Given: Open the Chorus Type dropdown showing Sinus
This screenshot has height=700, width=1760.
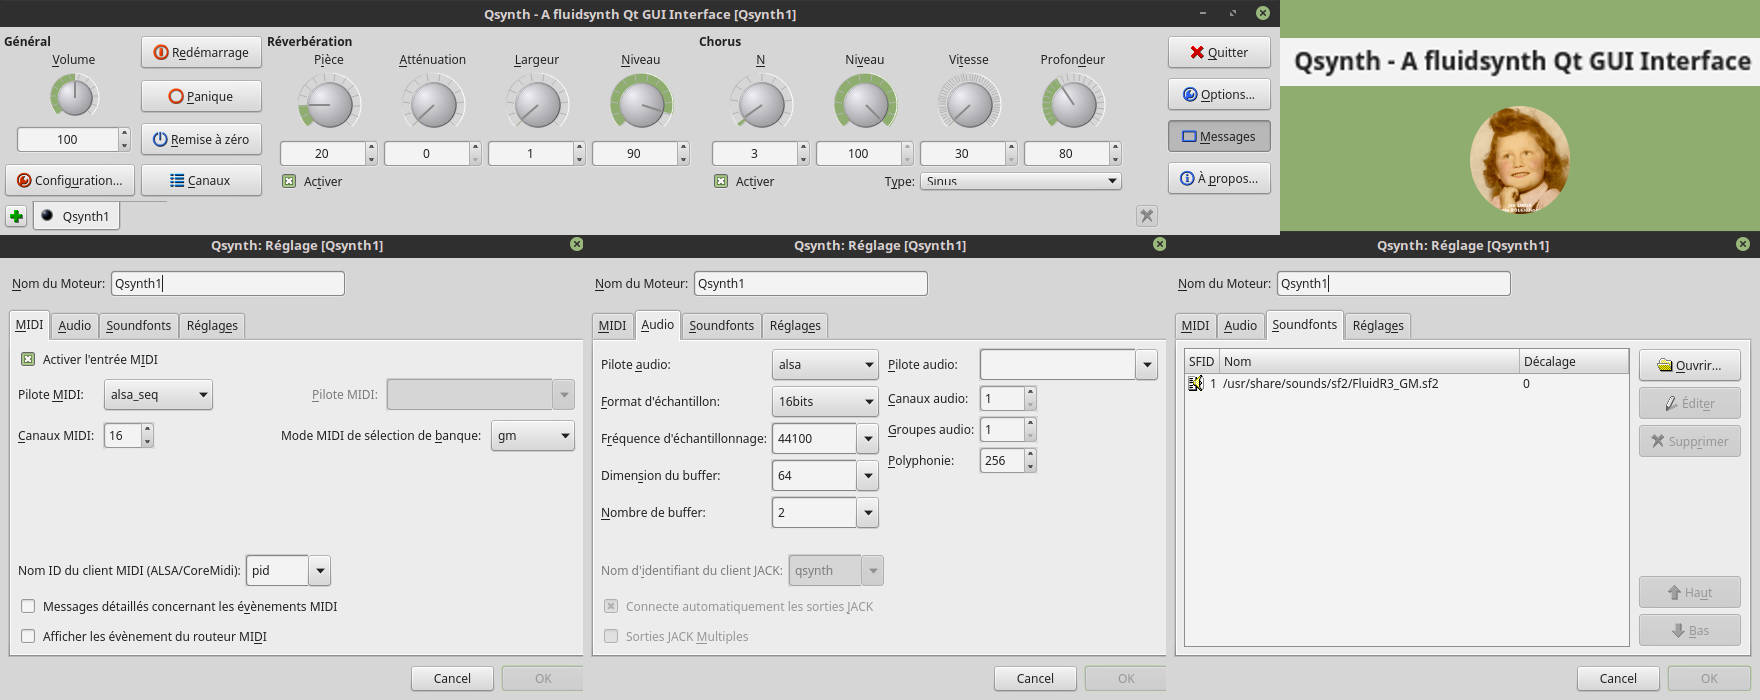Looking at the screenshot, I should [x=1020, y=181].
